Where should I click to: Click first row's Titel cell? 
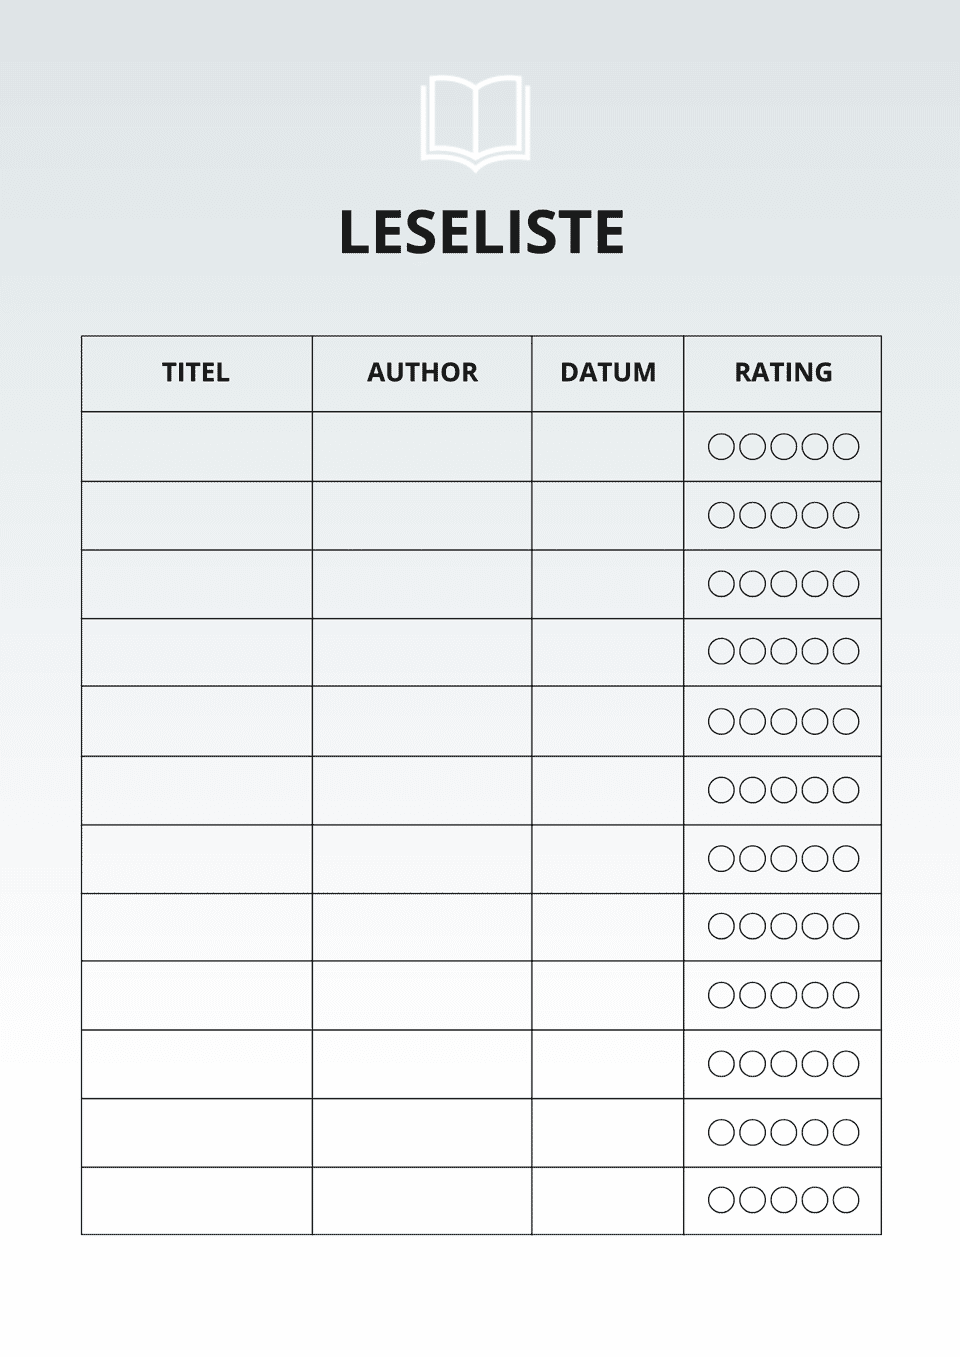click(x=196, y=446)
